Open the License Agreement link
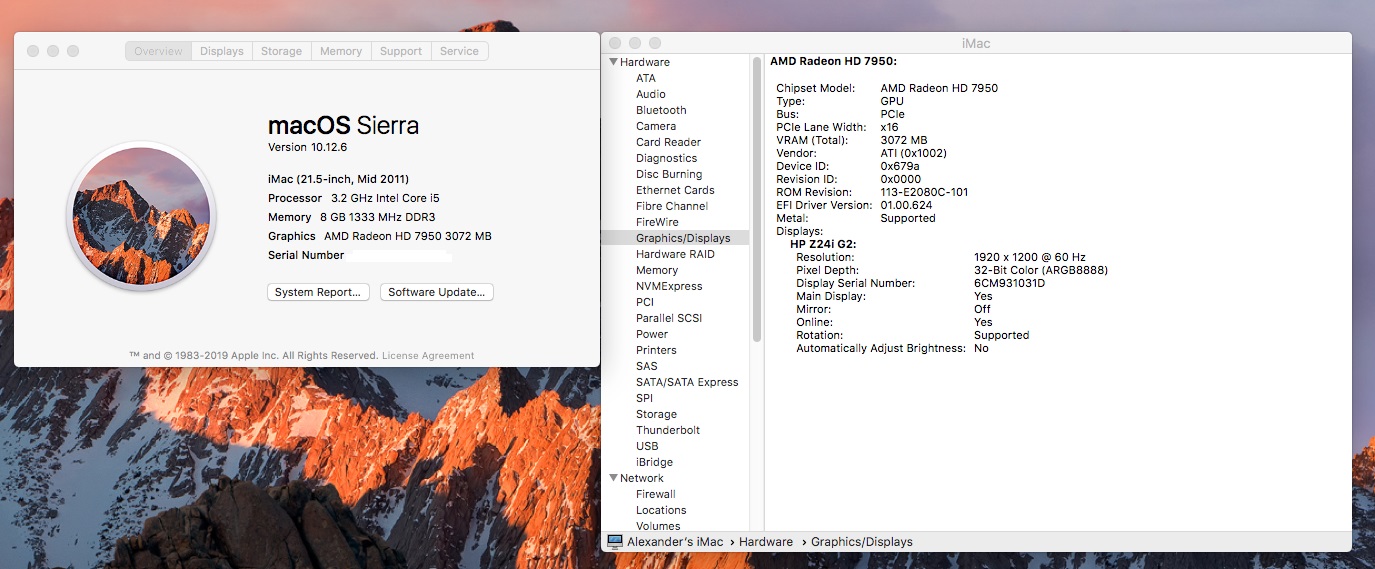Viewport: 1375px width, 569px height. coord(428,355)
